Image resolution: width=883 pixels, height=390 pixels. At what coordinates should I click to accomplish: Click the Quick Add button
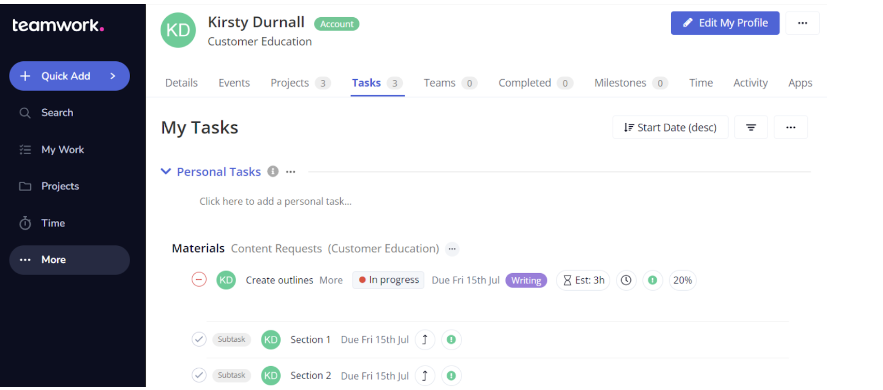(x=70, y=76)
